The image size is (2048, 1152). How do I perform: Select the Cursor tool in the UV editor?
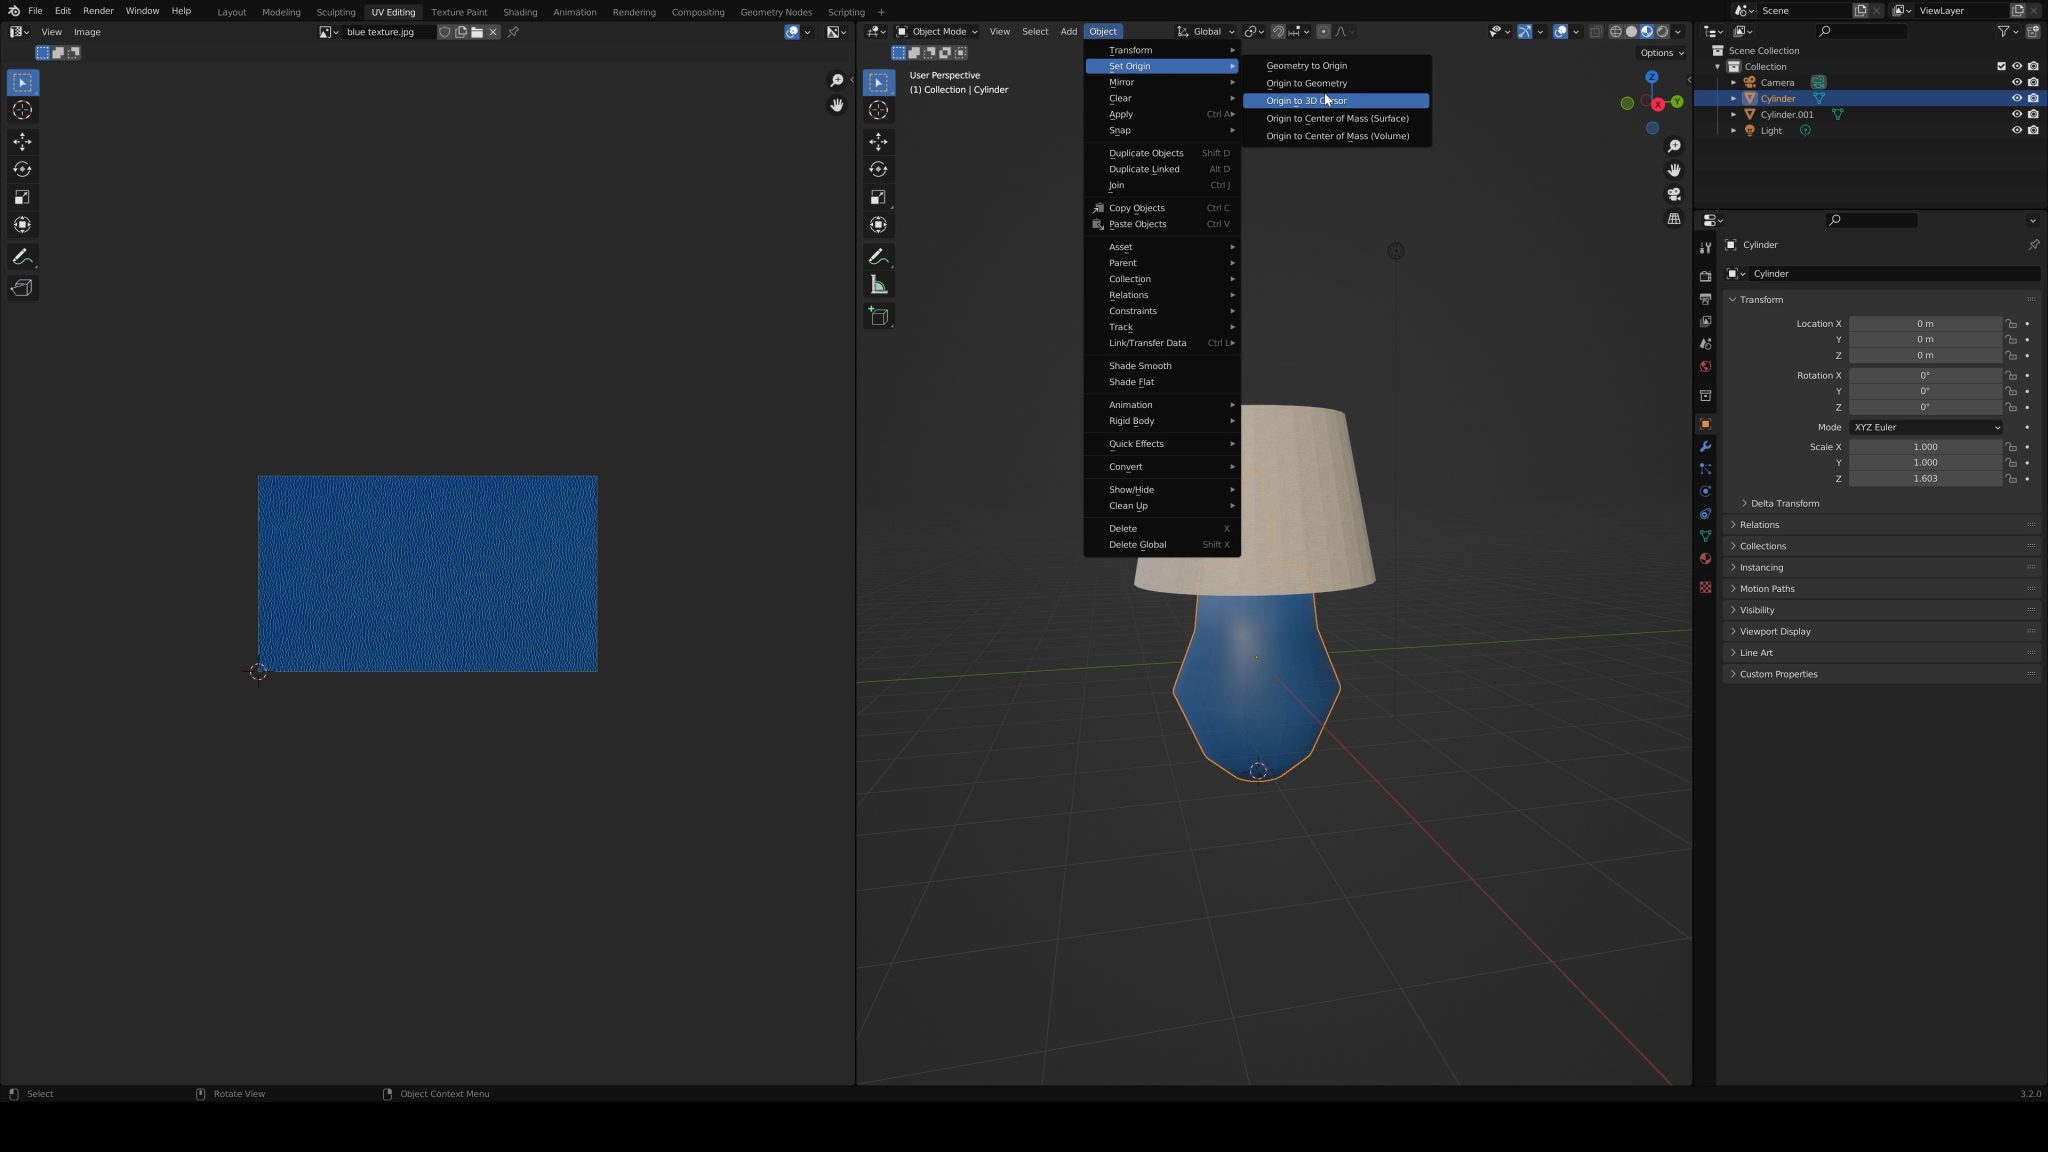(22, 110)
